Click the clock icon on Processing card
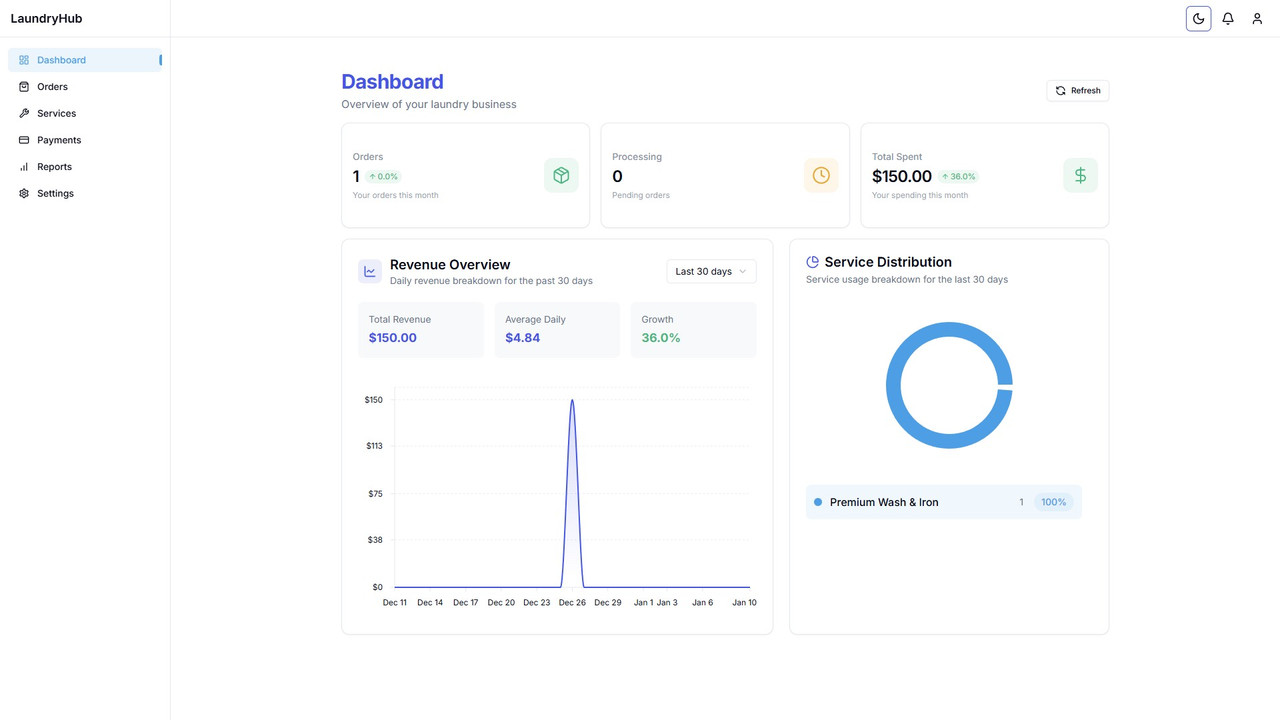1280x720 pixels. click(821, 175)
